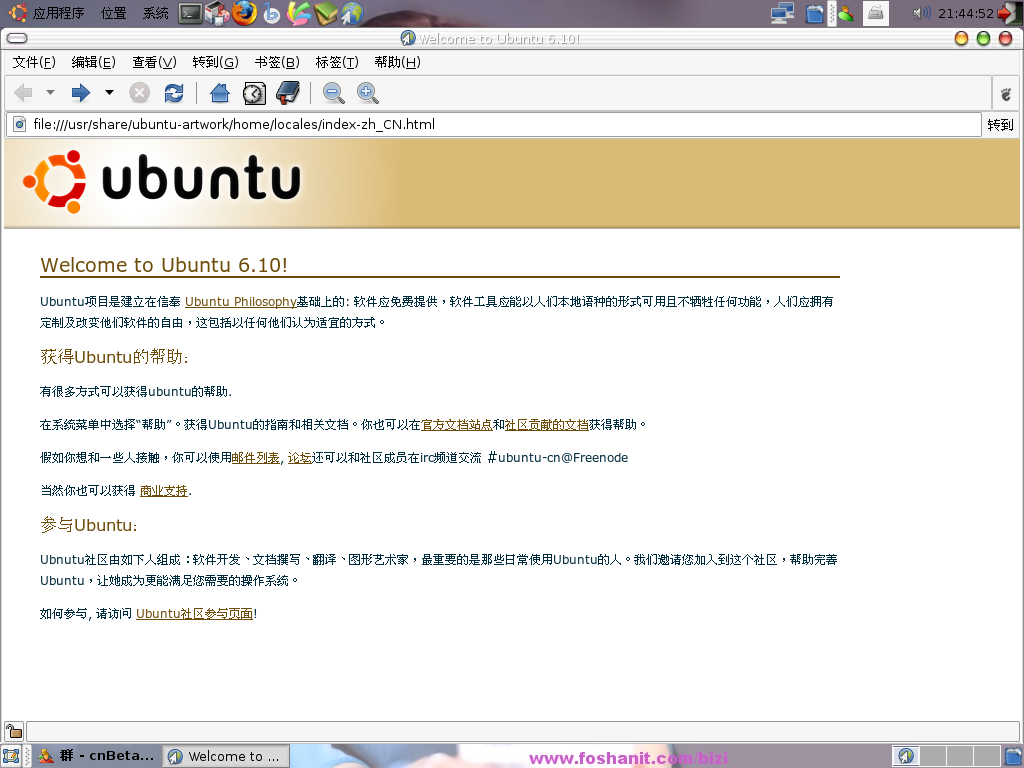Open the 标签(T) menu

(x=337, y=62)
